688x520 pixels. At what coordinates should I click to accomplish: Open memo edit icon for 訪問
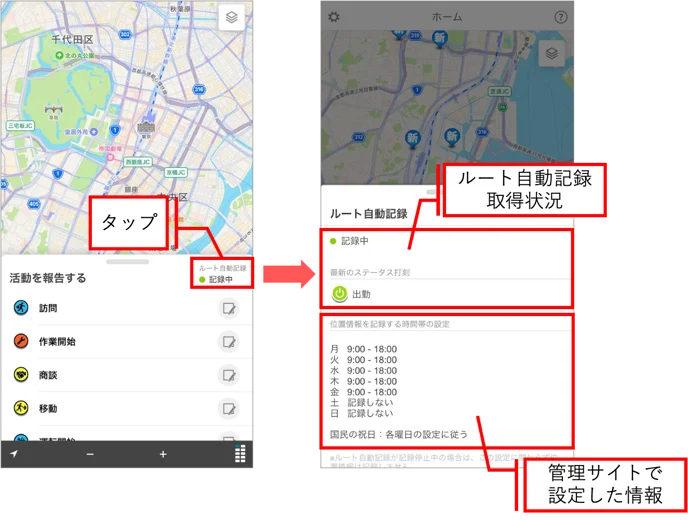[229, 308]
